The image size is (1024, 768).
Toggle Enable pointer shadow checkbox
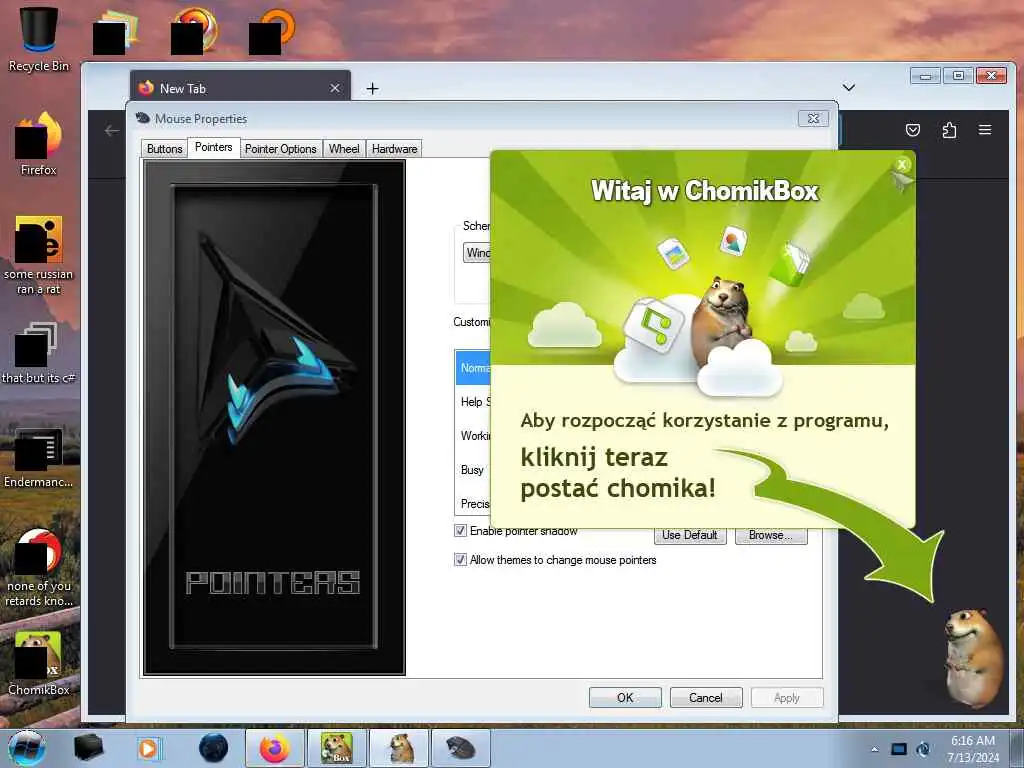pos(460,530)
